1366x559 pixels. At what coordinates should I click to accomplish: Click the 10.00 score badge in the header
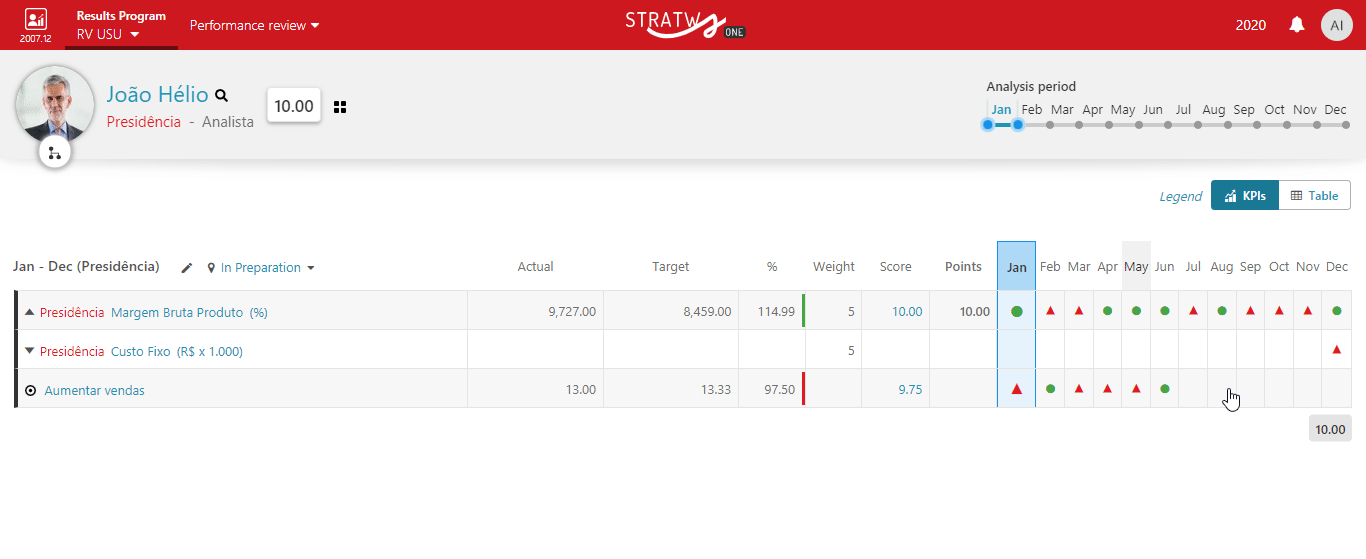click(294, 106)
